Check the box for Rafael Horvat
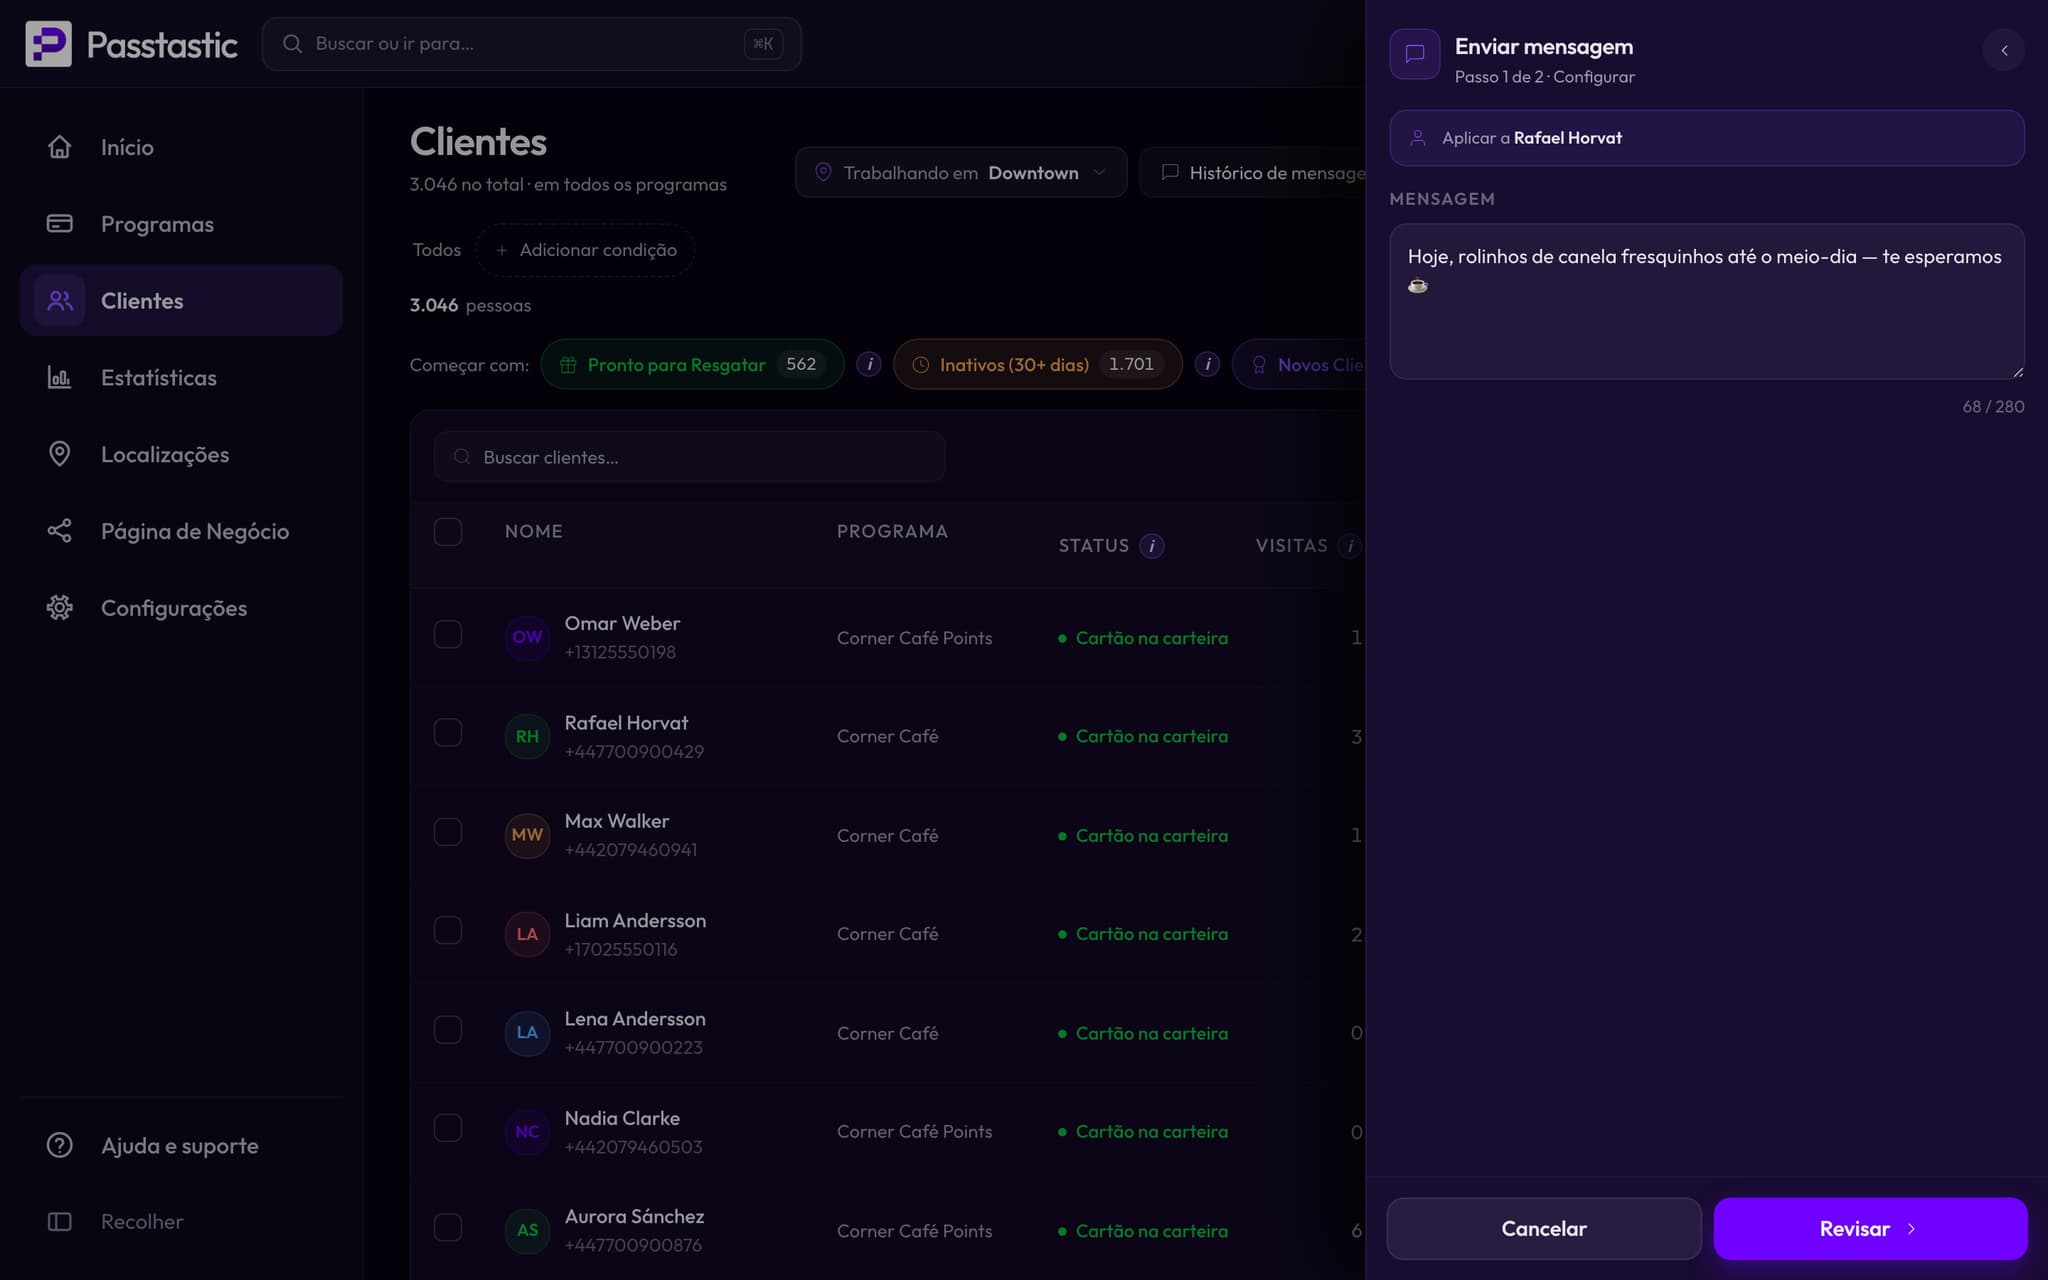 pos(448,733)
